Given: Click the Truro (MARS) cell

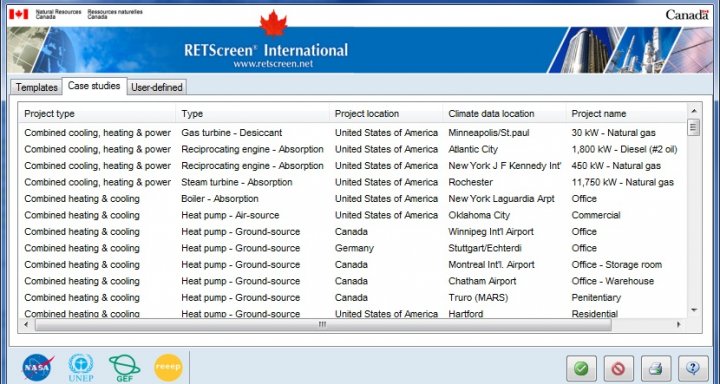Looking at the screenshot, I should point(478,298).
